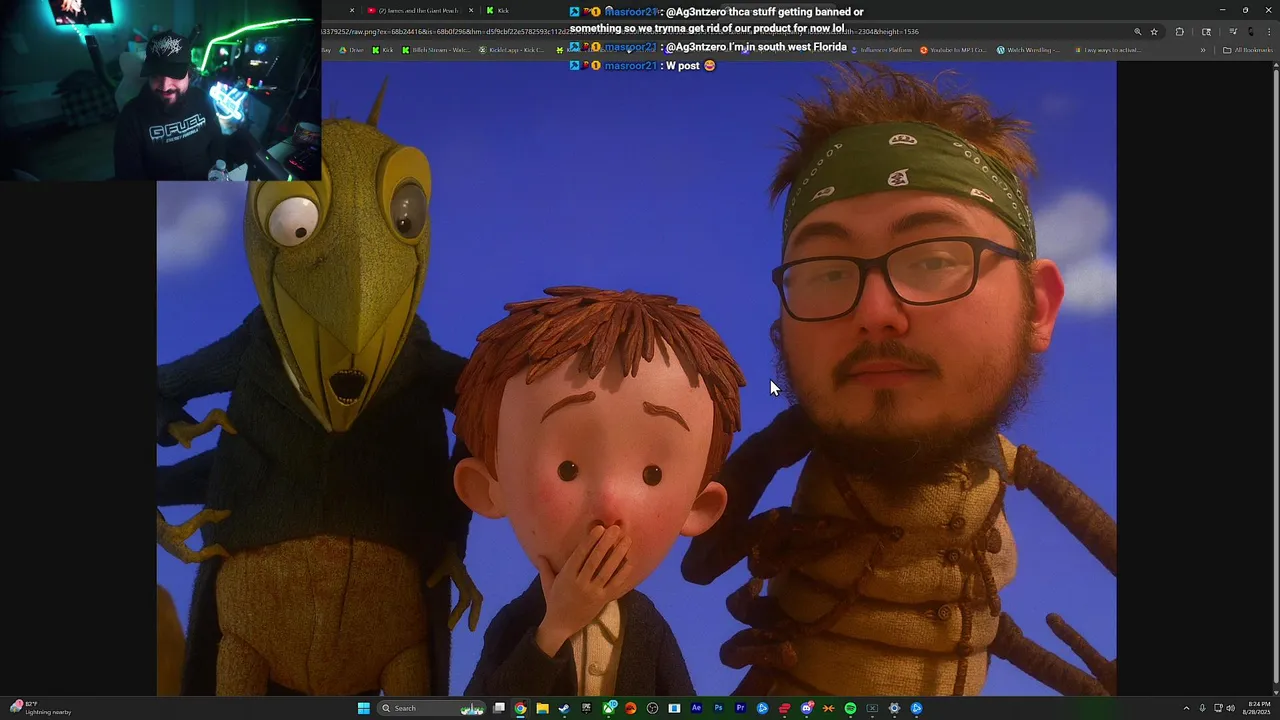The width and height of the screenshot is (1280, 720).
Task: Open the clock and date flyout
Action: tap(1259, 708)
